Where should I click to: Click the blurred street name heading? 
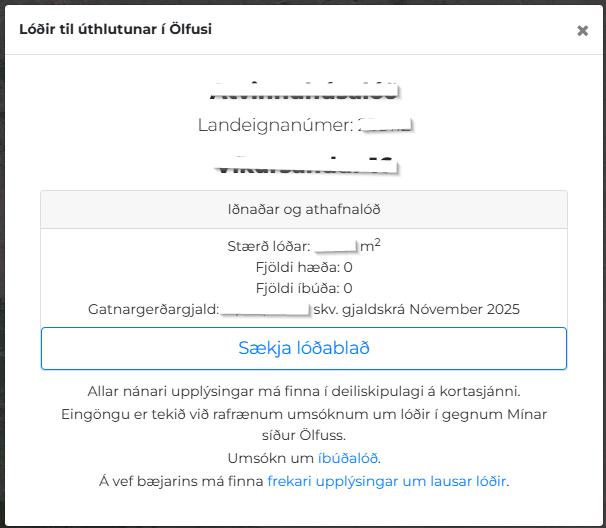click(x=303, y=162)
